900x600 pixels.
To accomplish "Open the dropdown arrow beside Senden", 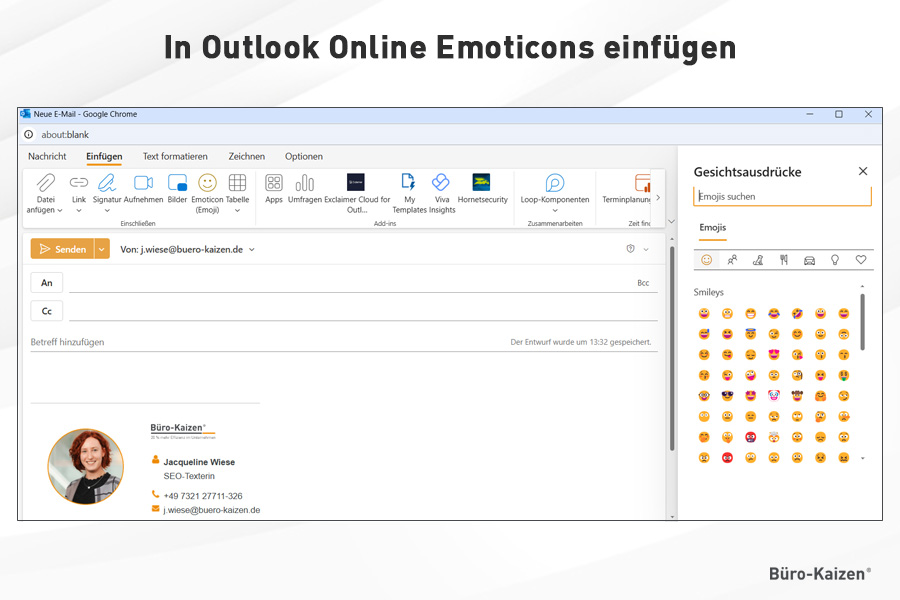I will pyautogui.click(x=102, y=249).
